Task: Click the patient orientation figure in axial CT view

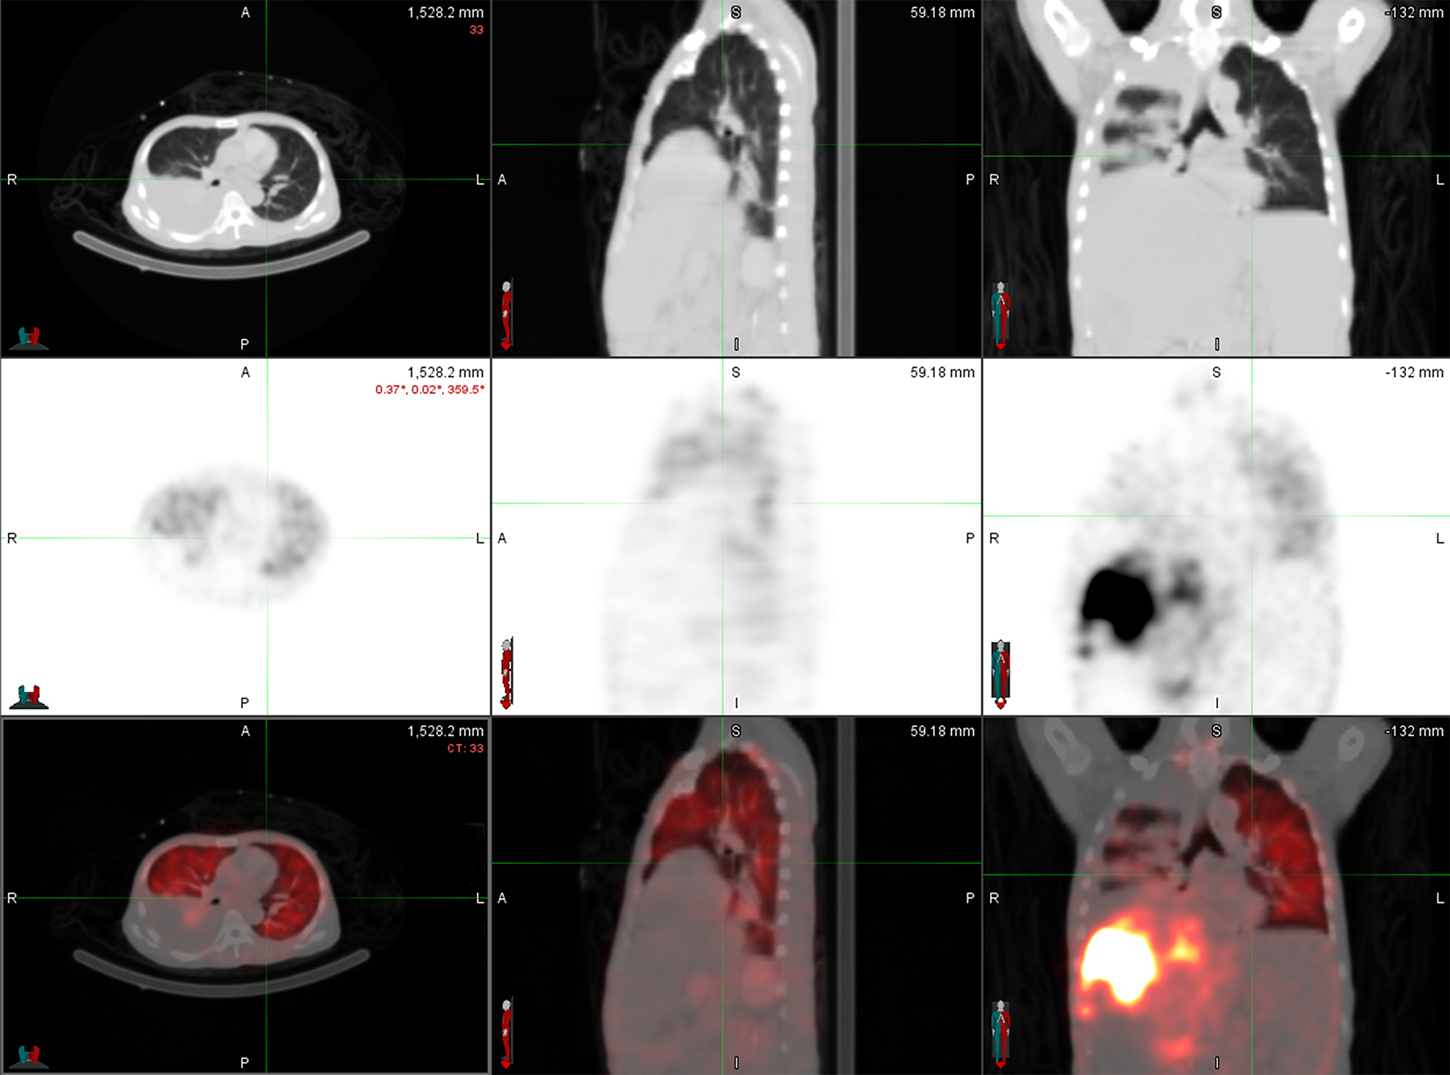Action: click(x=30, y=335)
